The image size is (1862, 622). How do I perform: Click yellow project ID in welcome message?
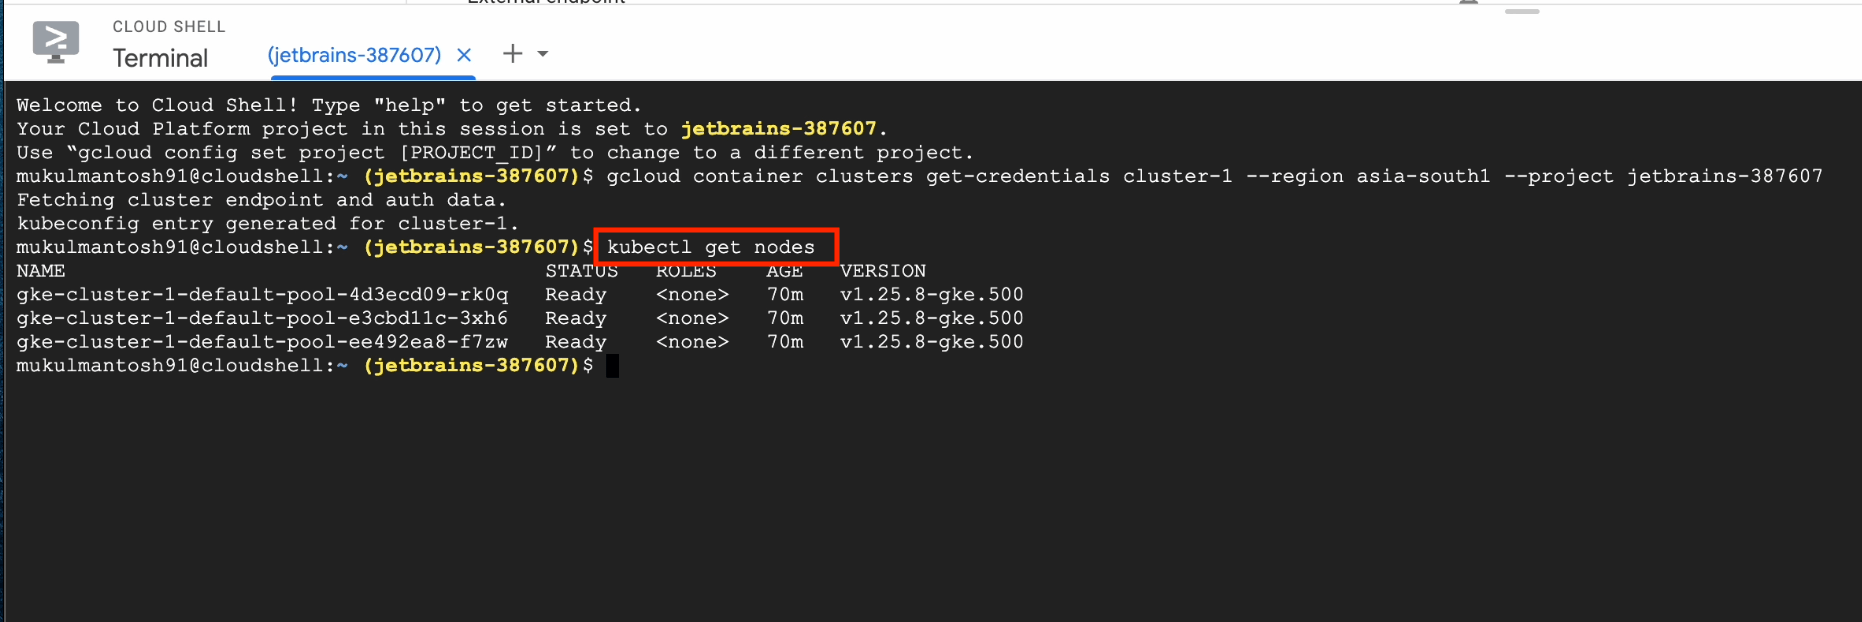pos(778,129)
